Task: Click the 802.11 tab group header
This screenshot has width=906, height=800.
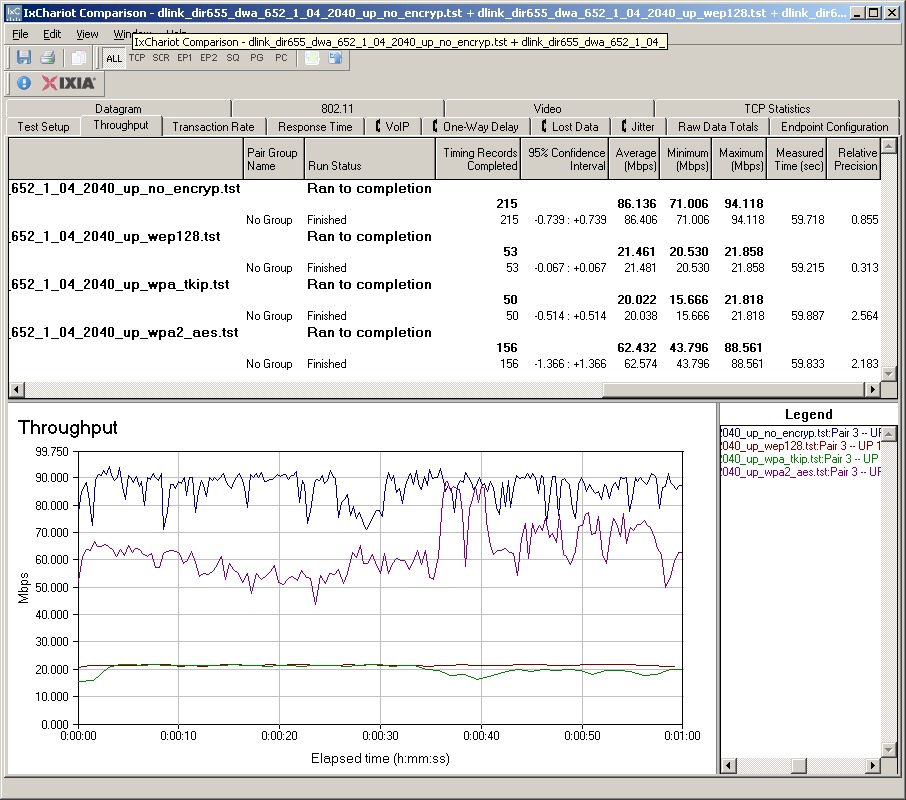Action: point(337,109)
